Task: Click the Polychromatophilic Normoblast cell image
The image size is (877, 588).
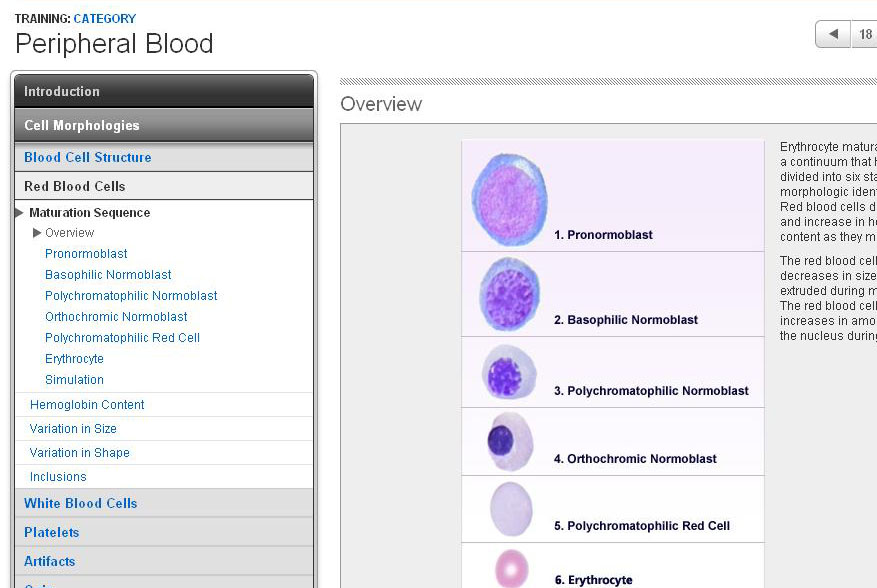Action: [x=510, y=372]
